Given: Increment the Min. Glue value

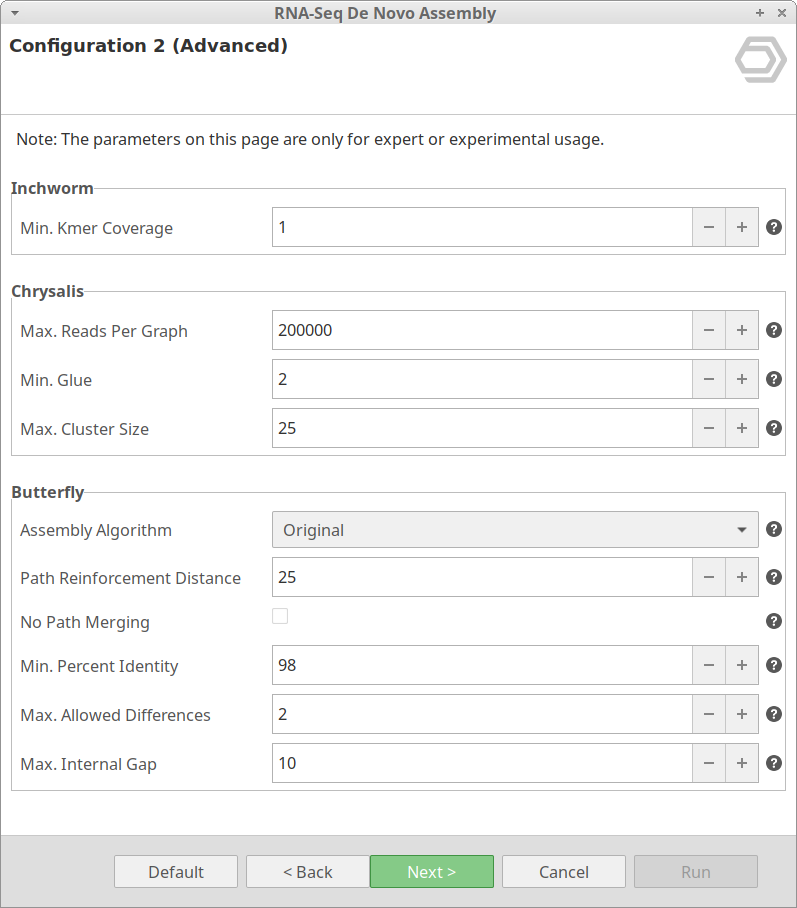Looking at the screenshot, I should [x=741, y=379].
